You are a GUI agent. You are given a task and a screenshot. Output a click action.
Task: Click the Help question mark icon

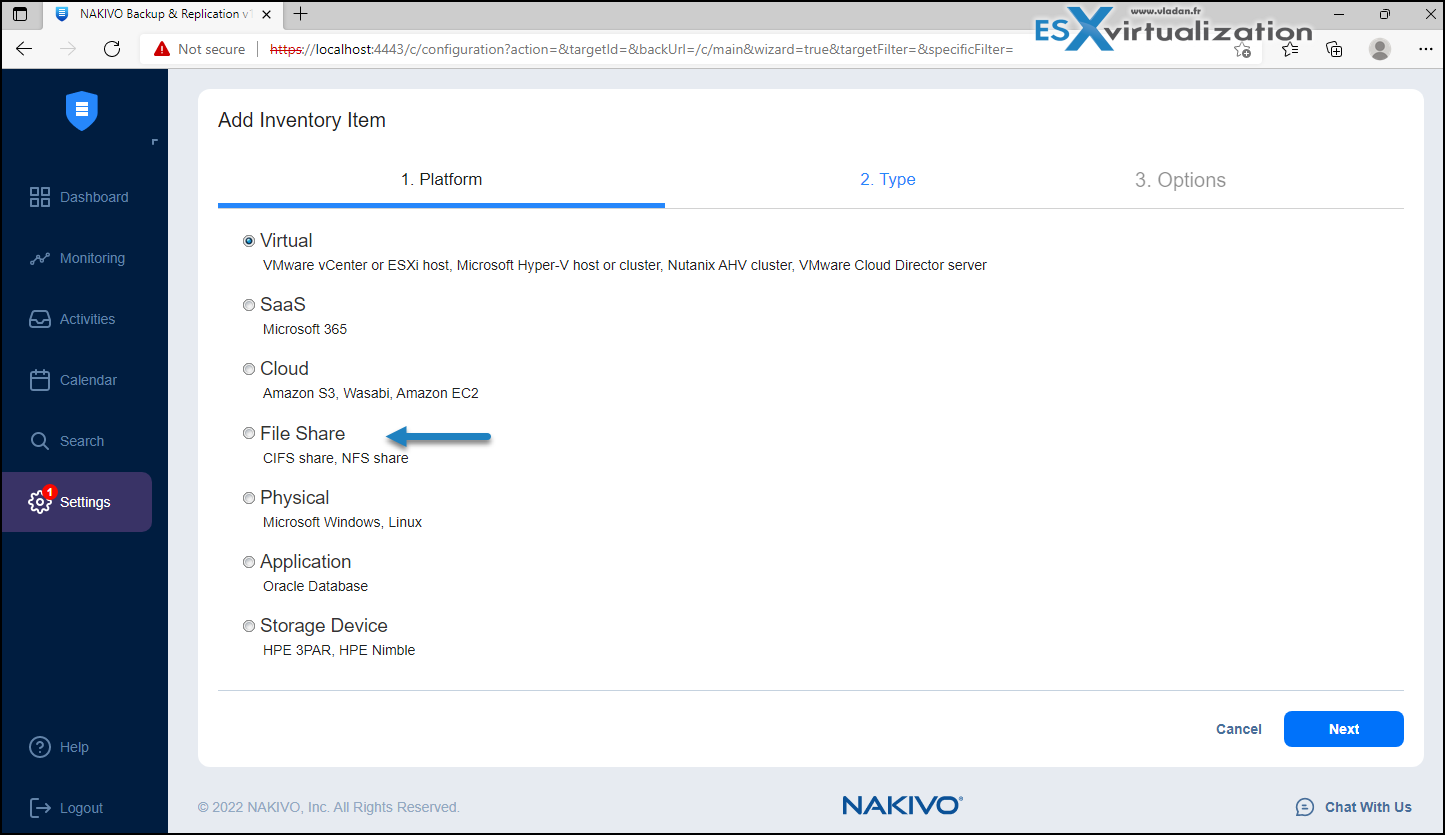coord(40,747)
